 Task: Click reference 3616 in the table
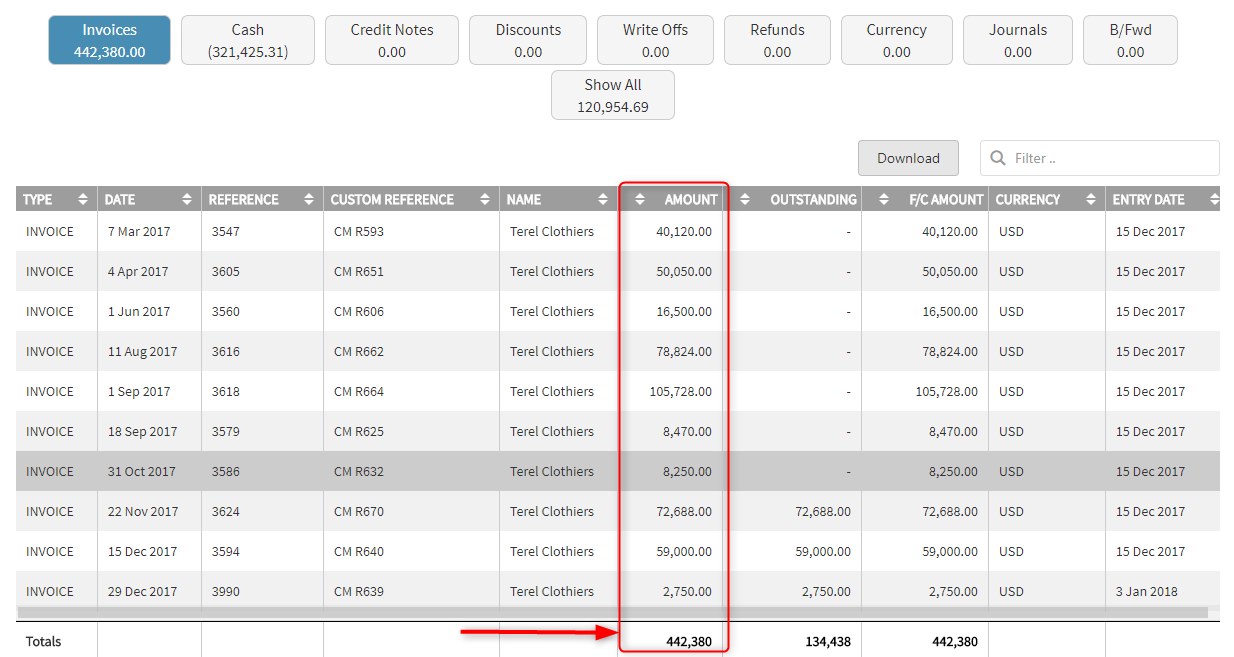226,351
